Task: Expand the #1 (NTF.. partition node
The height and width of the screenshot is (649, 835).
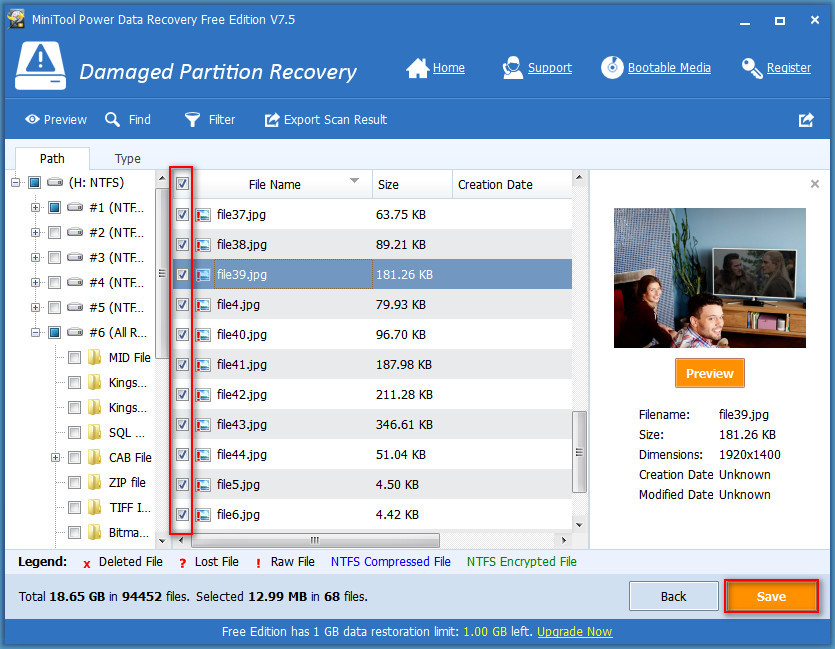Action: (35, 207)
